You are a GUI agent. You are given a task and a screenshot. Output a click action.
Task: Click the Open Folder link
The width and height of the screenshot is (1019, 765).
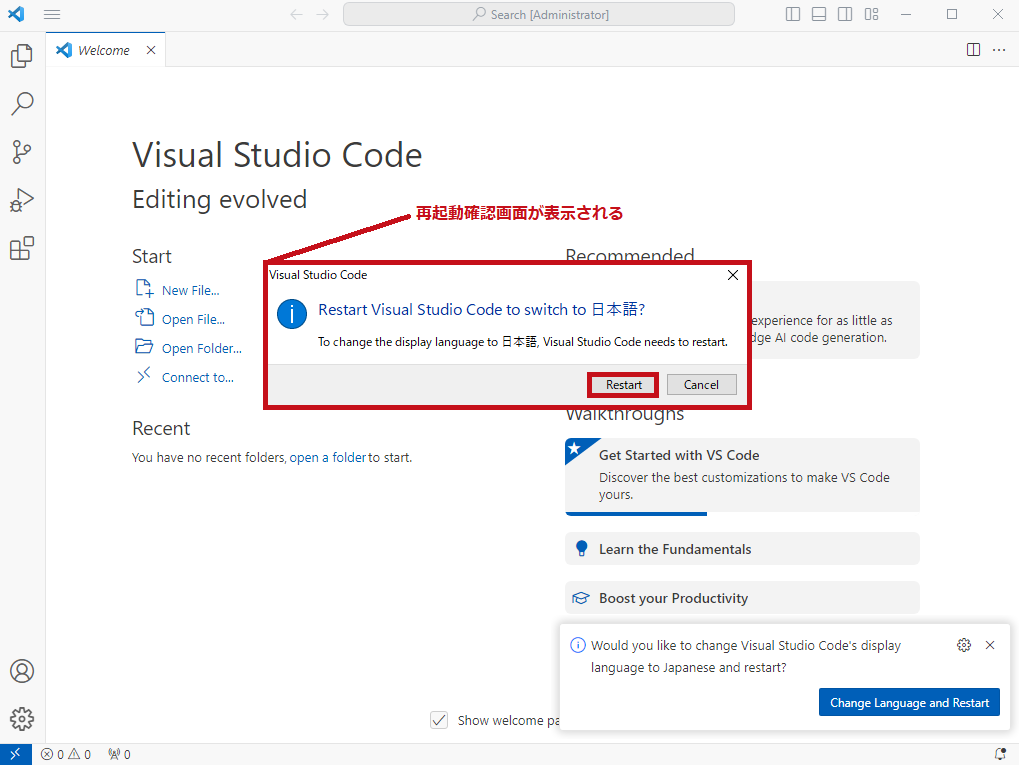coord(201,348)
